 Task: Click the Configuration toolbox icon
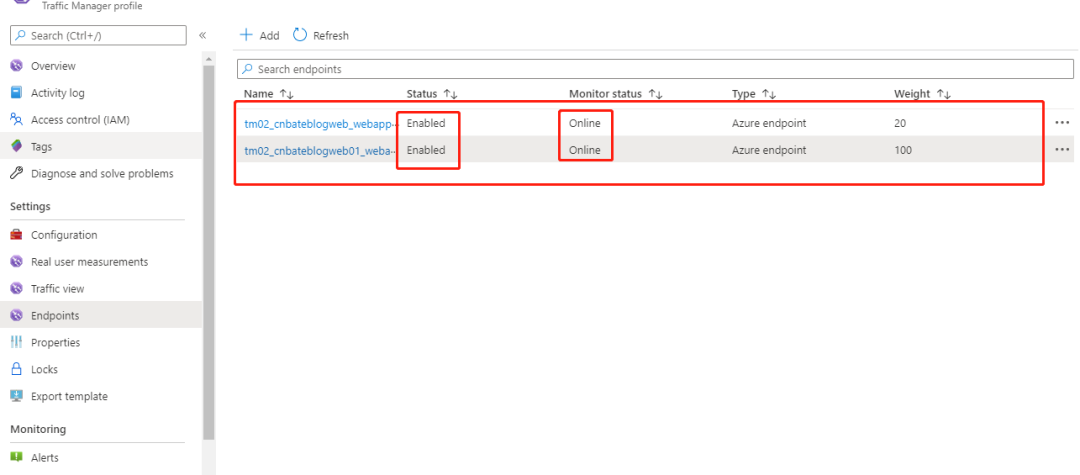click(x=17, y=235)
